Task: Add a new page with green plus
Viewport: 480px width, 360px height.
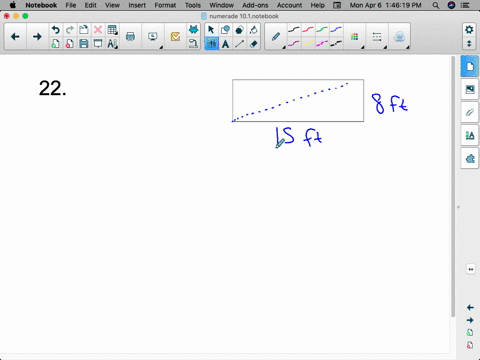Action: 55,43
